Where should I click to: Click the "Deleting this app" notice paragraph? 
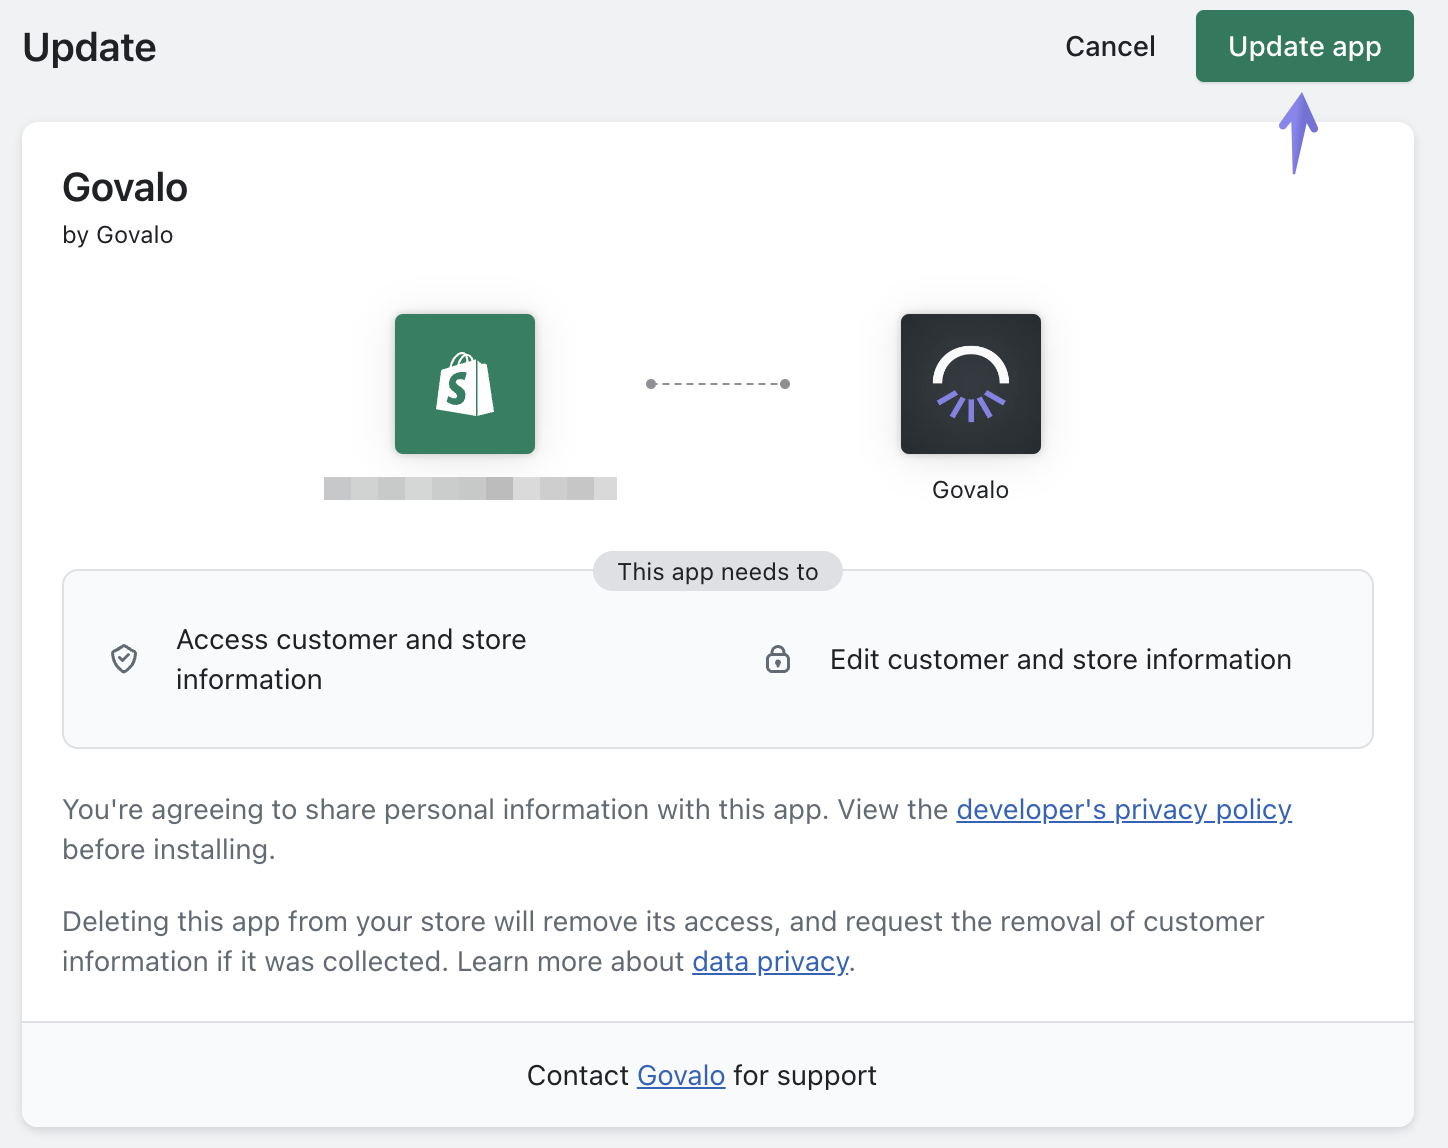tap(662, 941)
